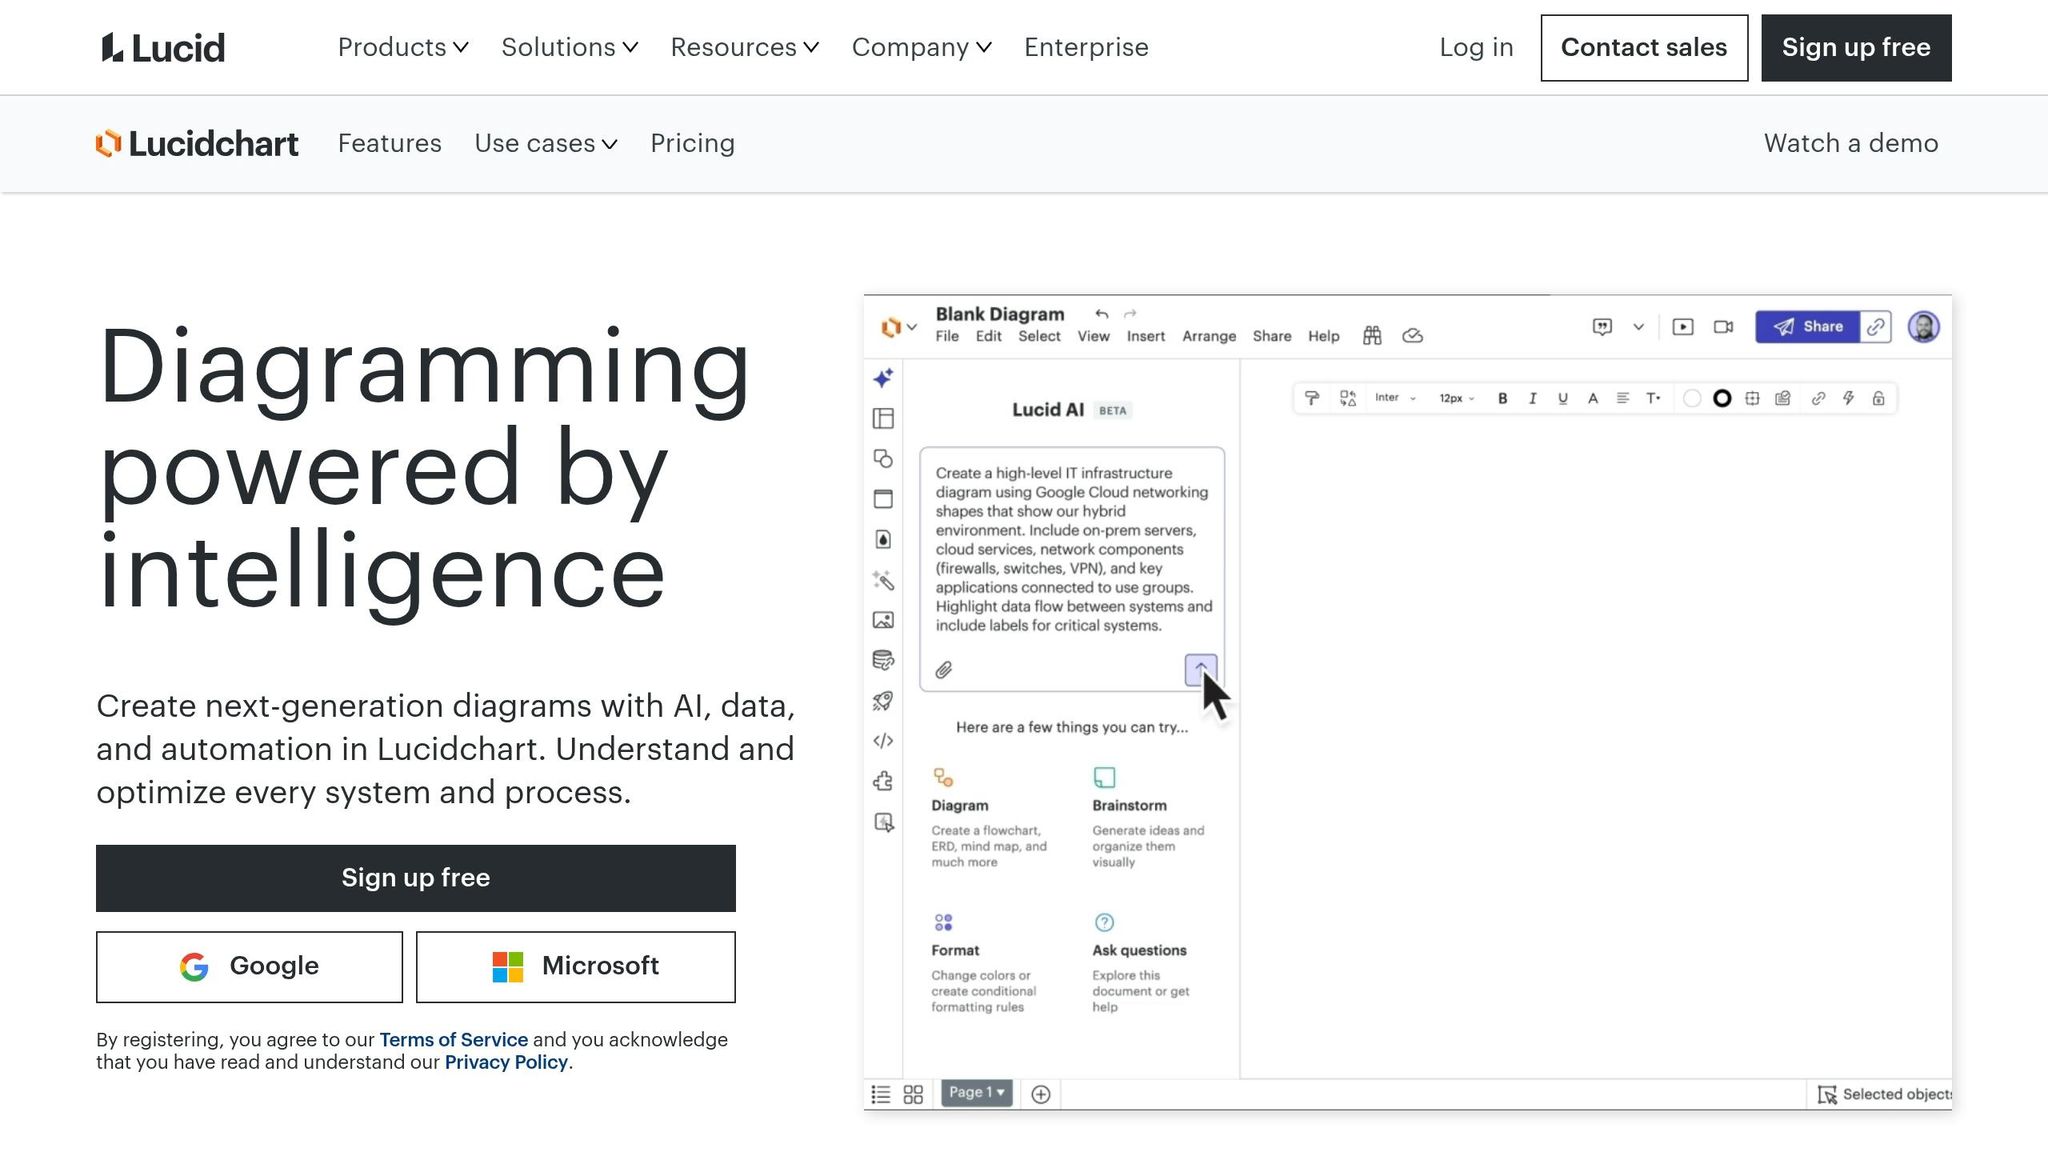Expand the Products menu

tap(403, 47)
